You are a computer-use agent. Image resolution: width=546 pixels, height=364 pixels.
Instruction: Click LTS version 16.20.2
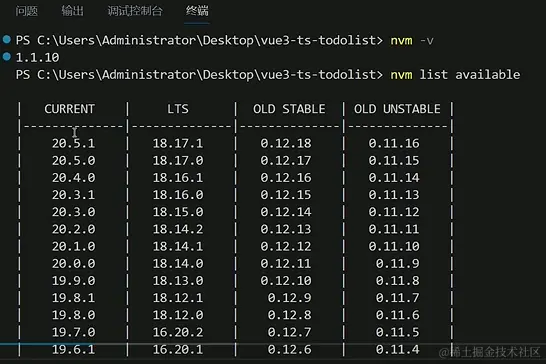[x=178, y=332]
